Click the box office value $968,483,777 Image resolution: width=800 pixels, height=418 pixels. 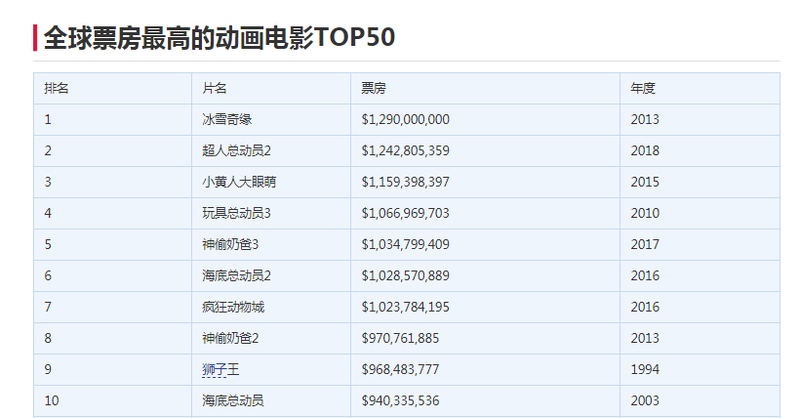tap(400, 369)
